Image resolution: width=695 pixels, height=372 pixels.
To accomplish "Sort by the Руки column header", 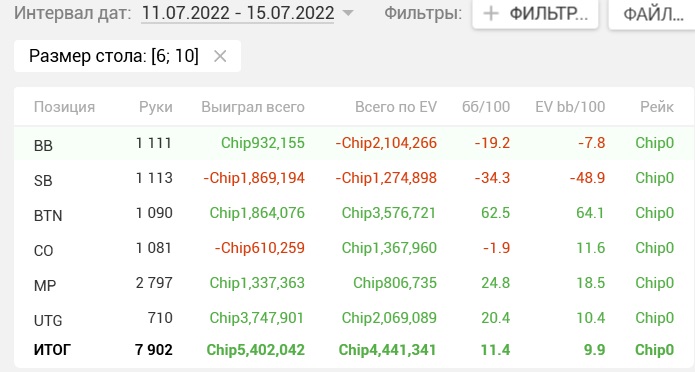I will click(x=156, y=107).
